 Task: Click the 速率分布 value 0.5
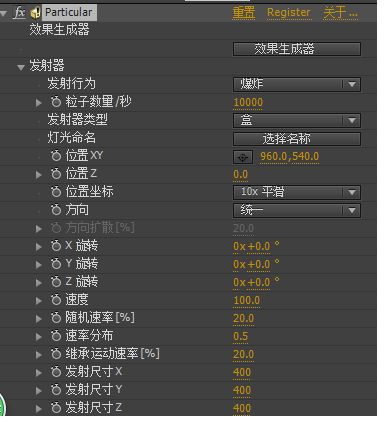point(241,336)
